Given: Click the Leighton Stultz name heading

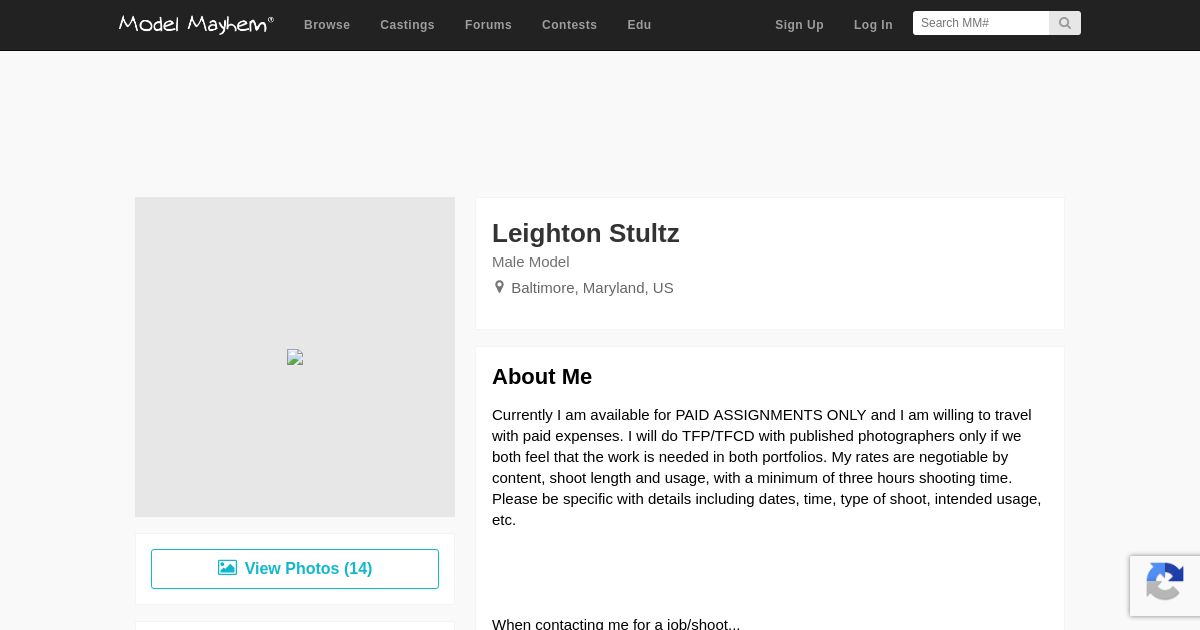Looking at the screenshot, I should coord(586,233).
